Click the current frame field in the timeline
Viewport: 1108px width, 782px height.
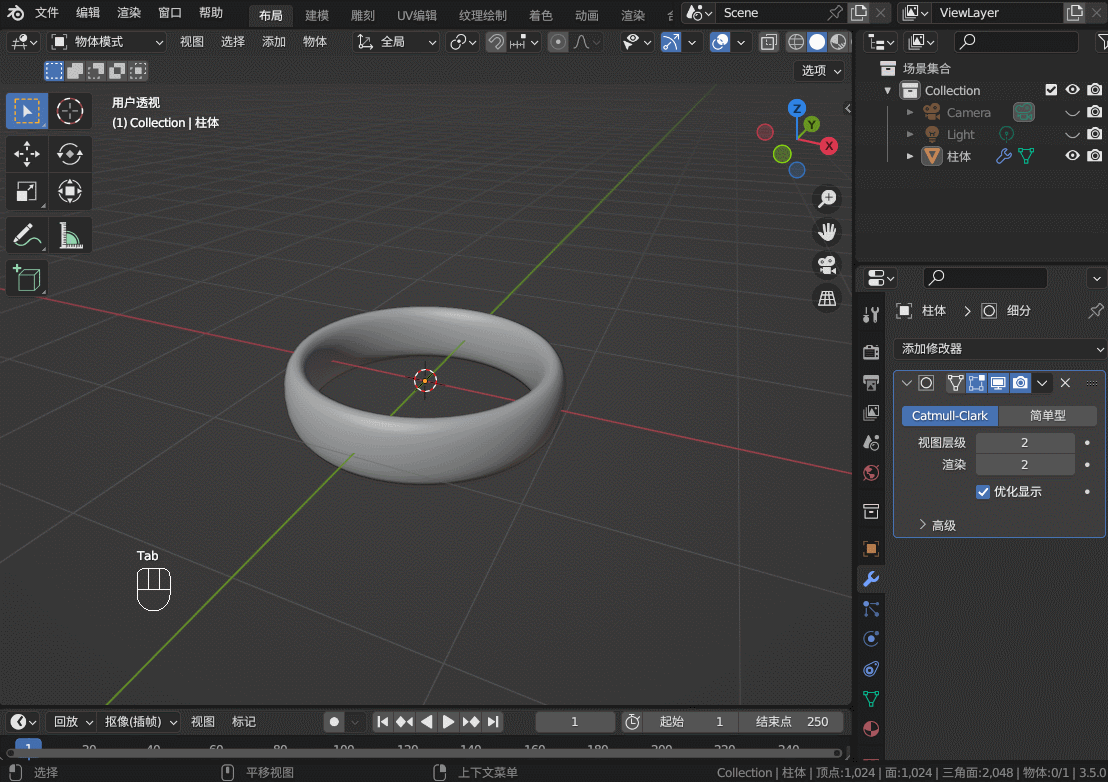(x=578, y=721)
